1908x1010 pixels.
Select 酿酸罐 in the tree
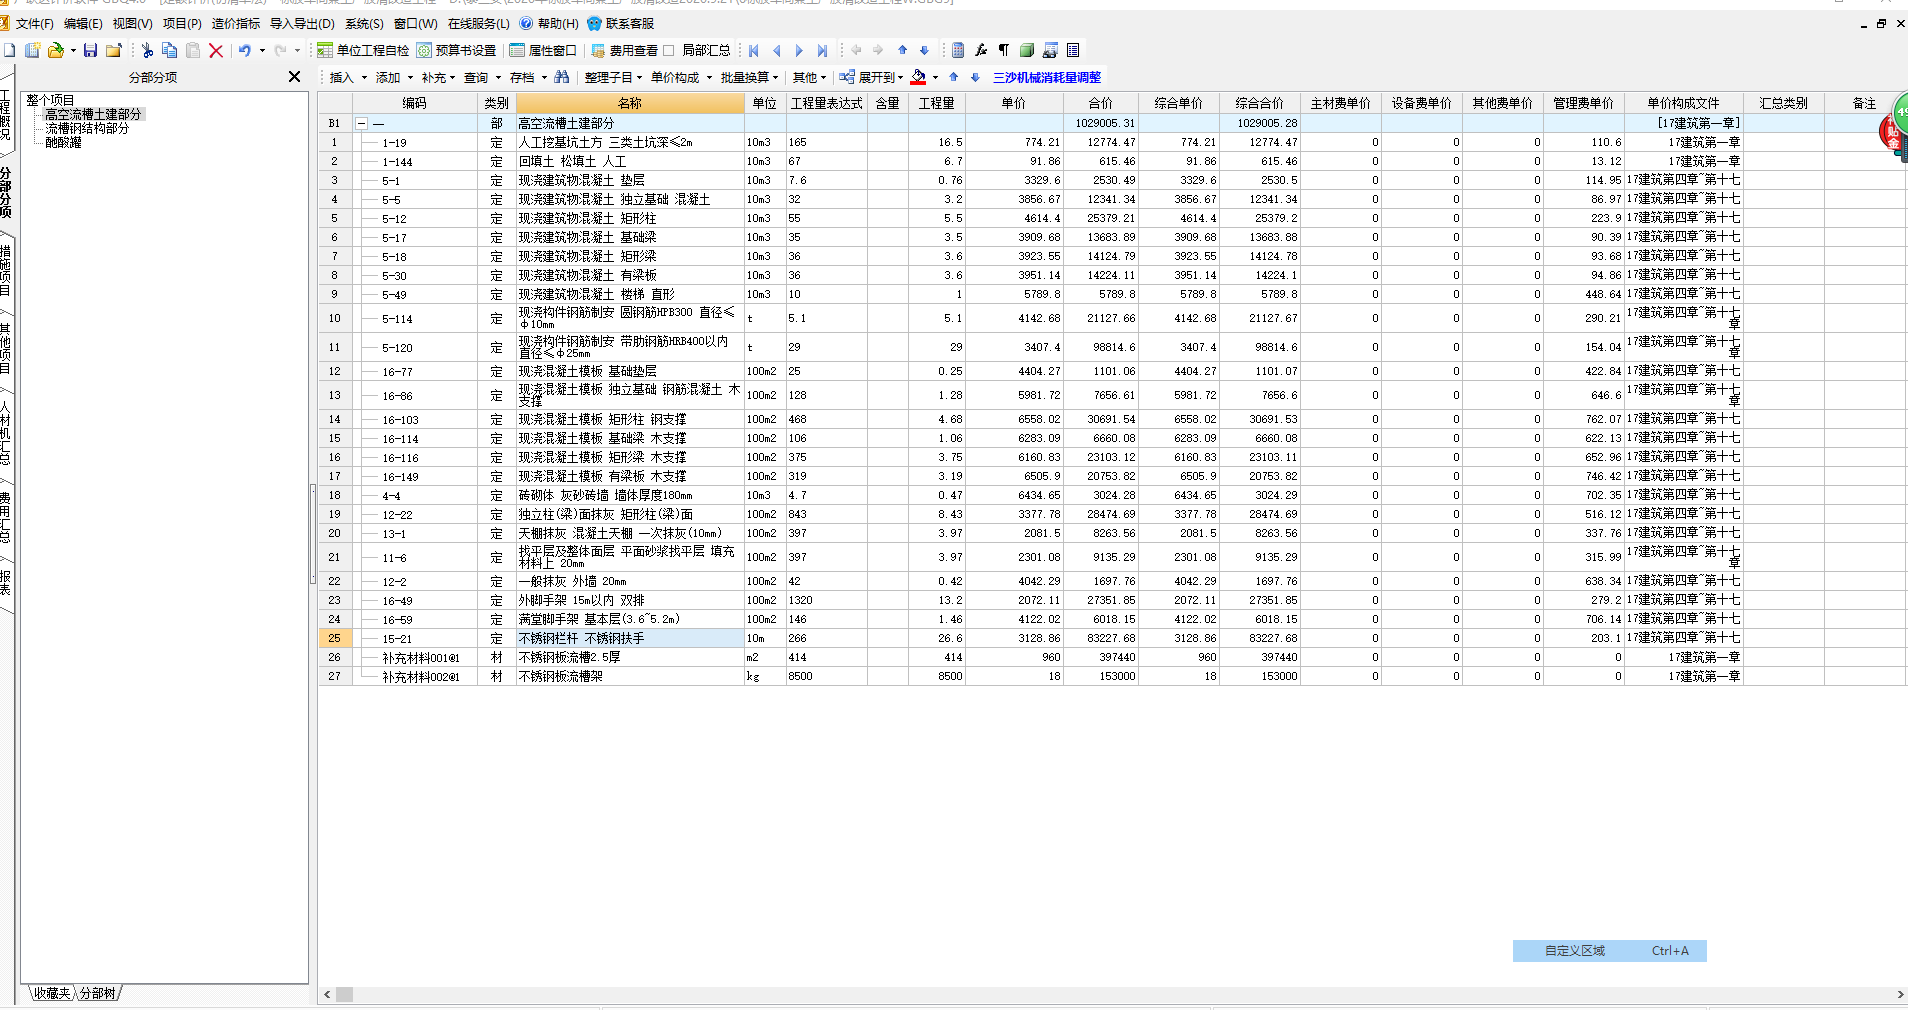pyautogui.click(x=63, y=142)
